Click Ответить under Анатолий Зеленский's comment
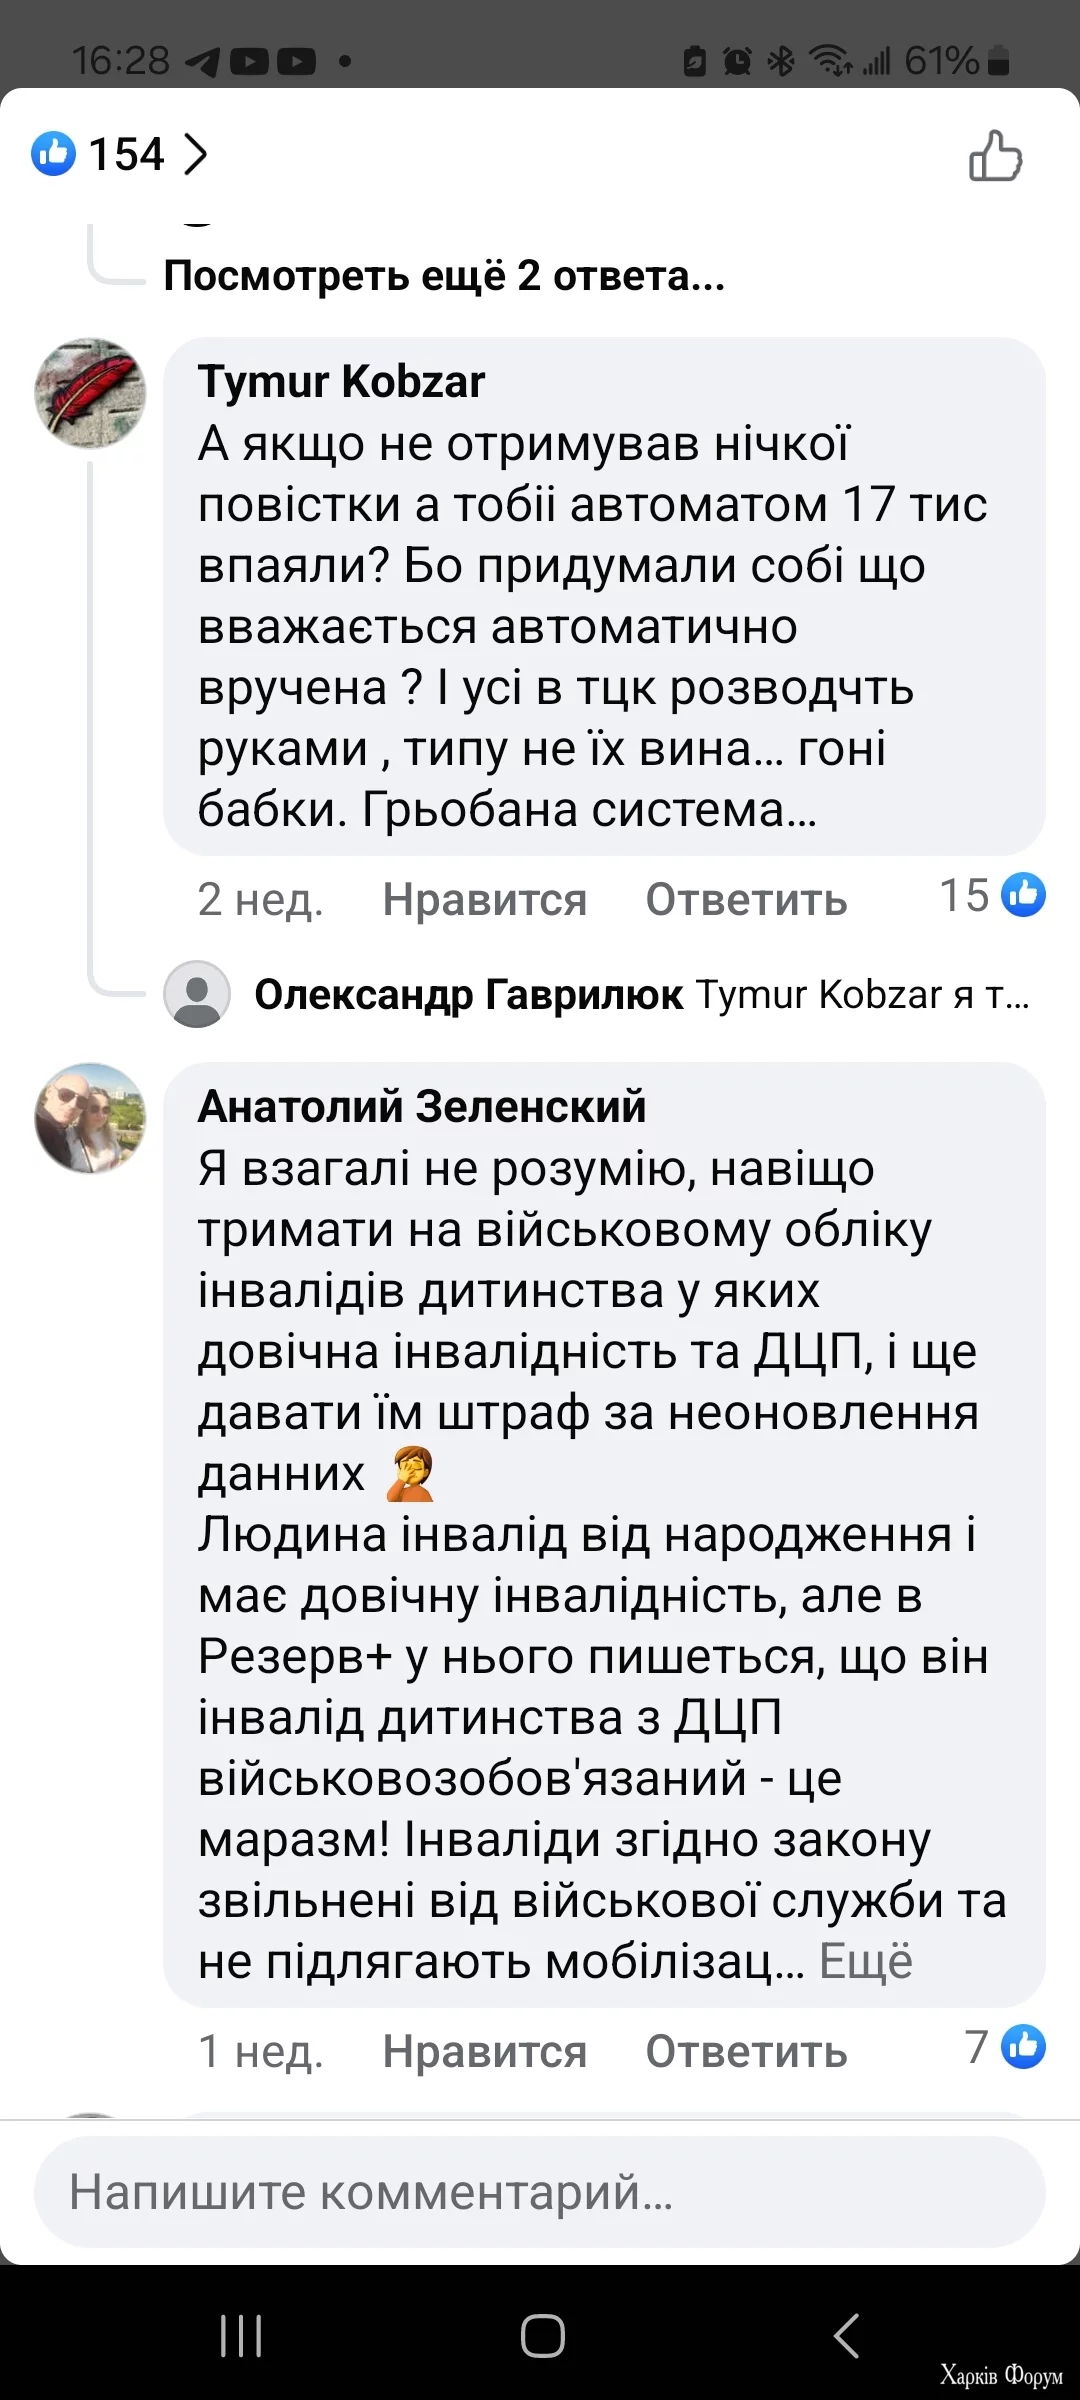 coord(745,2051)
